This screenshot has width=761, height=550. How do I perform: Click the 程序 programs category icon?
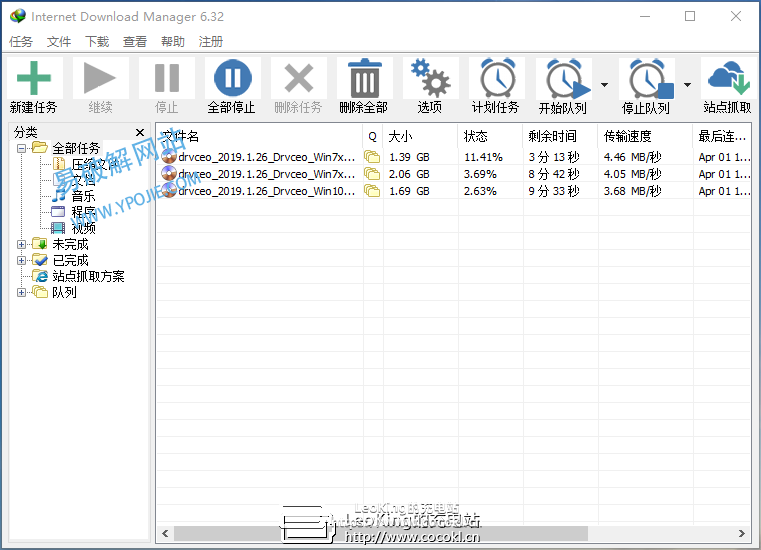(58, 212)
